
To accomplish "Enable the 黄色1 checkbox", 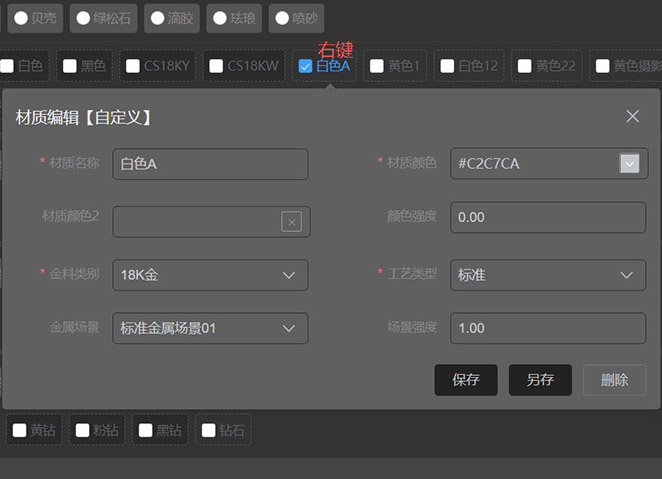I will [377, 66].
